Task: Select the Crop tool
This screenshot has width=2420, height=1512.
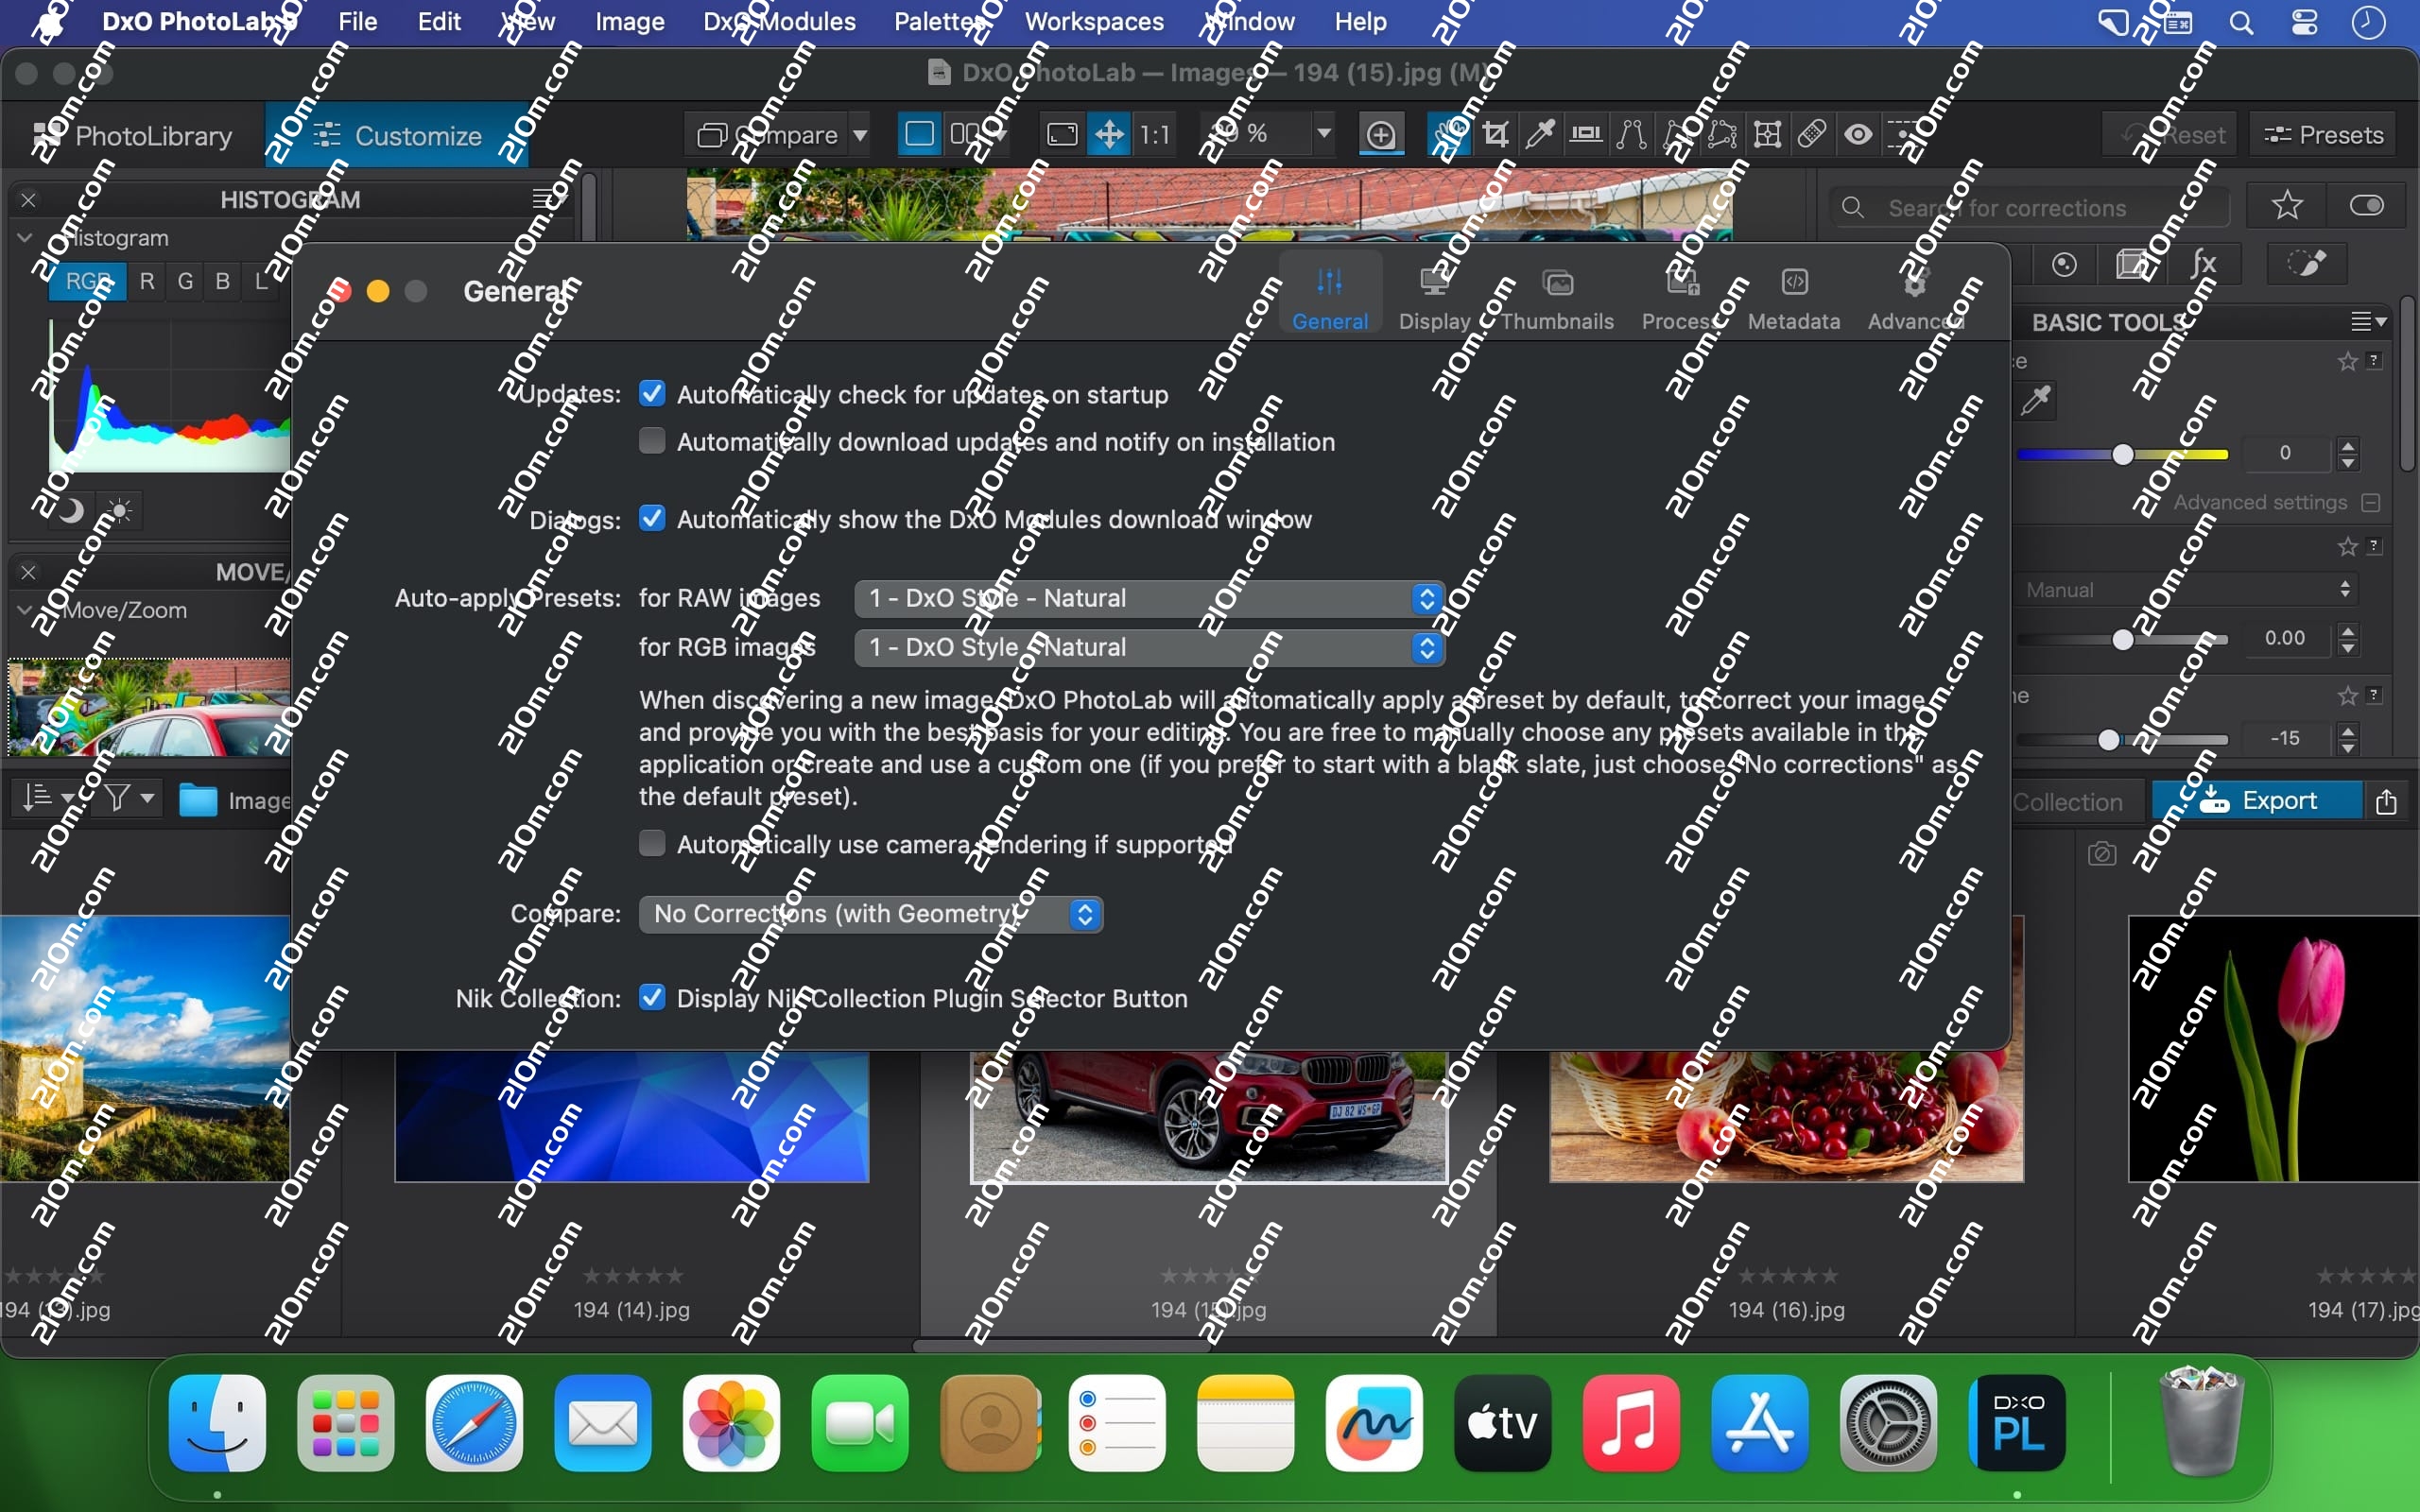Action: pyautogui.click(x=1495, y=134)
